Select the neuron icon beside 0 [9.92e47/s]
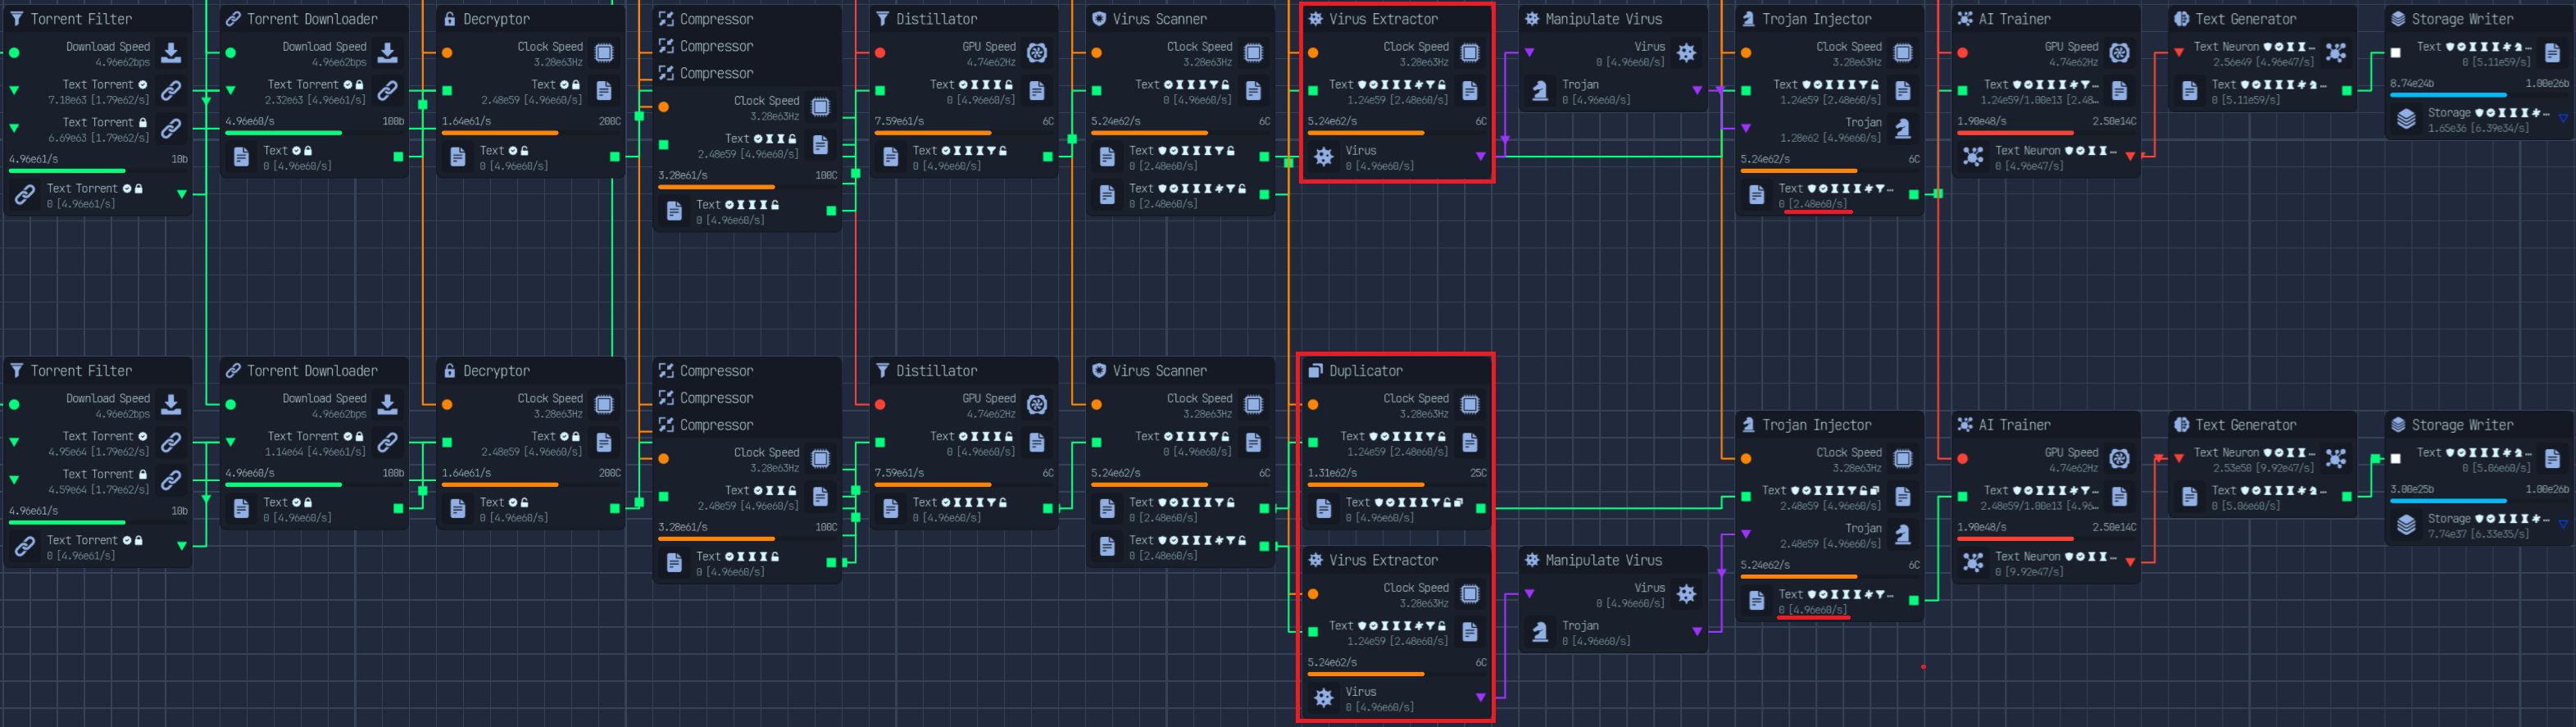The height and width of the screenshot is (727, 2576). [x=1973, y=563]
